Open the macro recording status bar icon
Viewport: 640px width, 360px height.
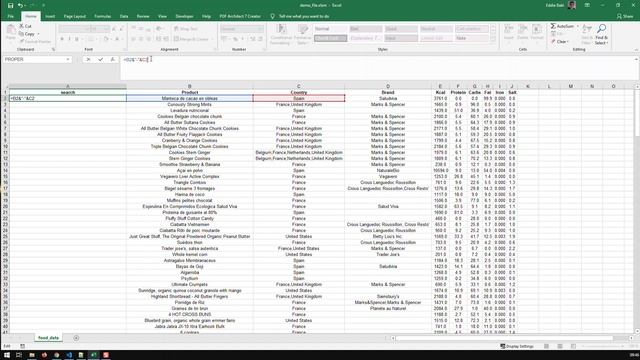tap(22, 346)
